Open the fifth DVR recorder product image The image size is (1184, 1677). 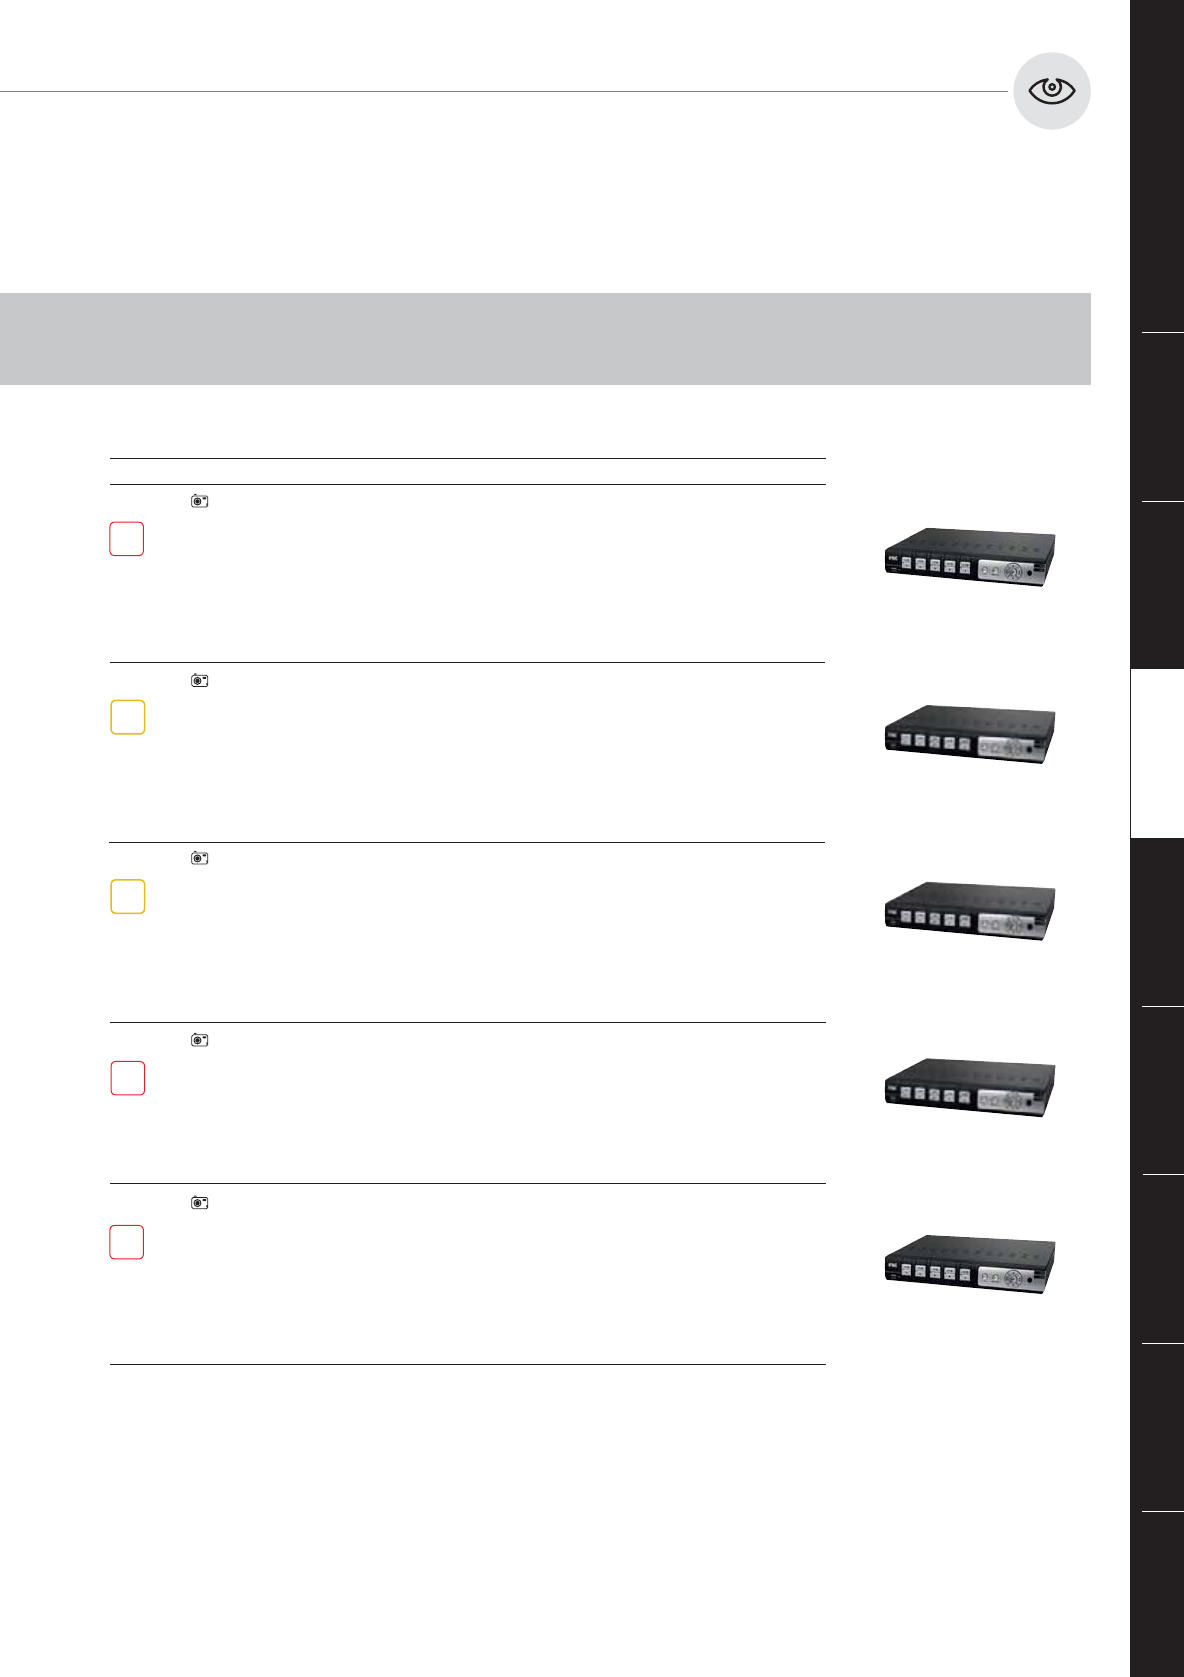tap(969, 1264)
